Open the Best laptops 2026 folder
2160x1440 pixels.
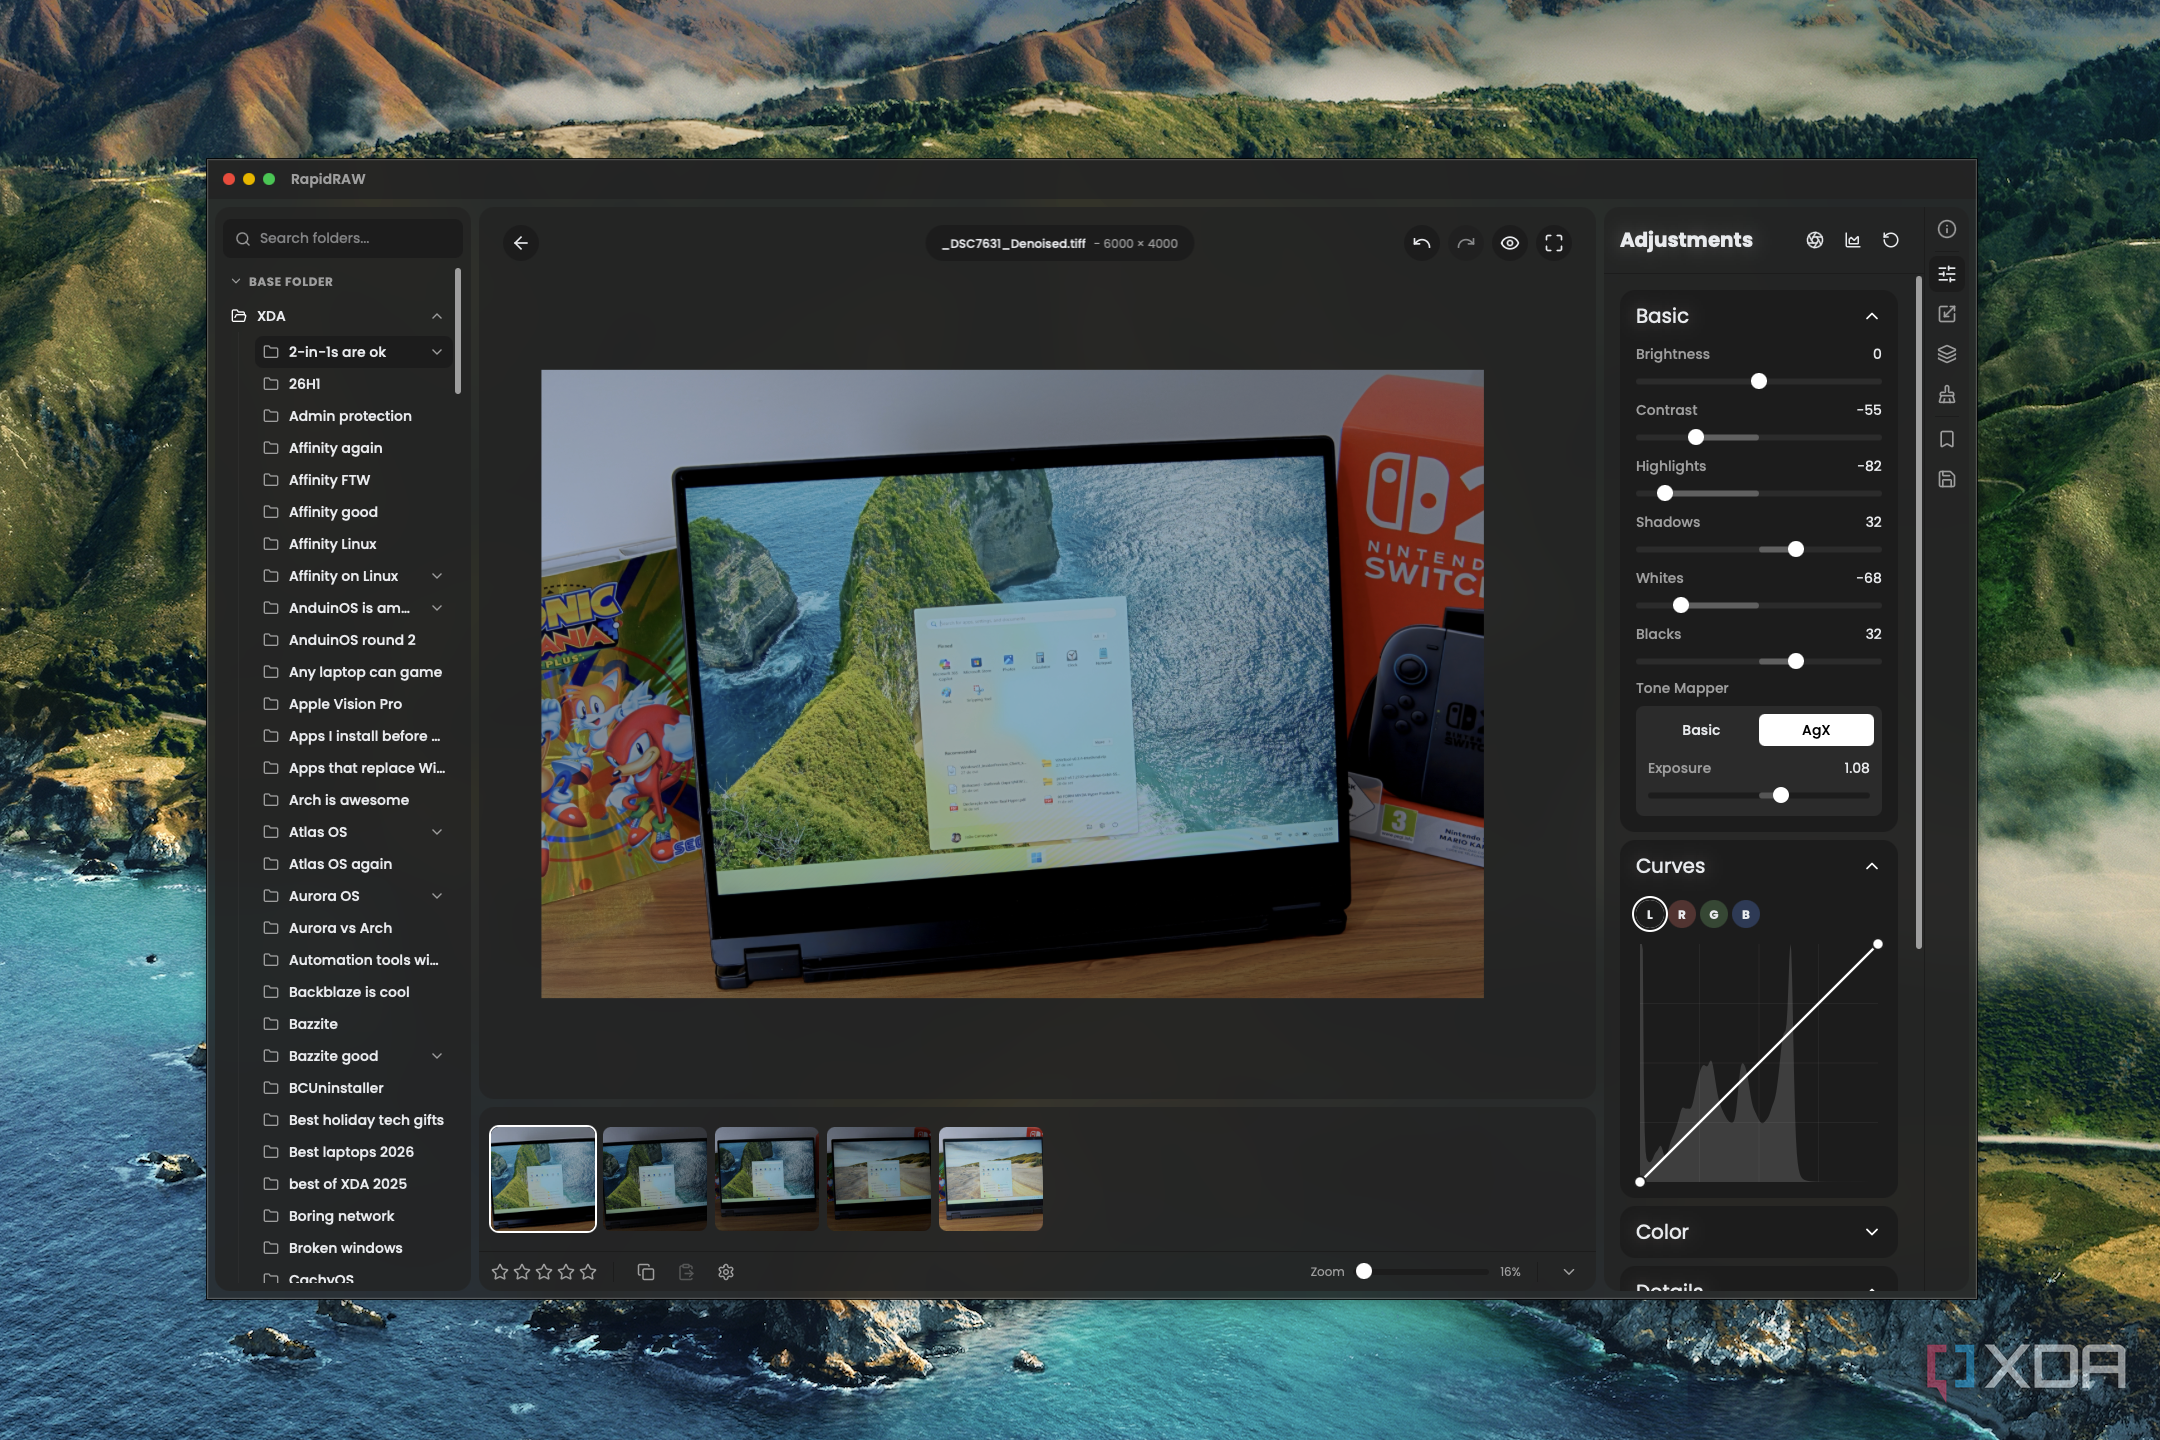click(352, 1152)
